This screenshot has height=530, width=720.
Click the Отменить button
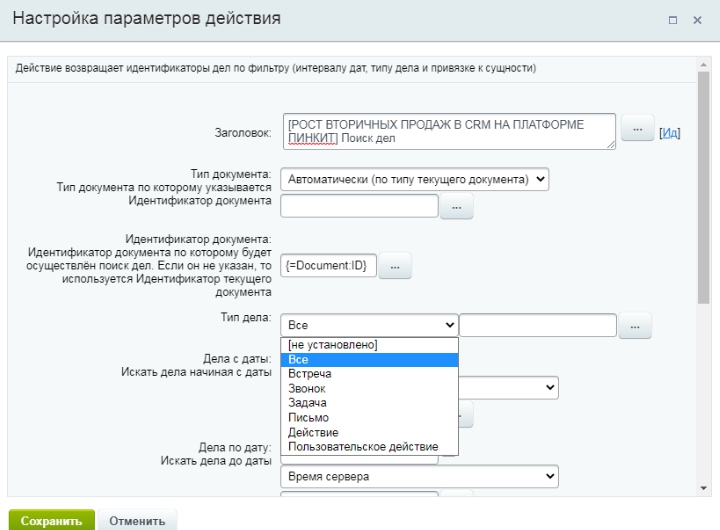pos(137,520)
